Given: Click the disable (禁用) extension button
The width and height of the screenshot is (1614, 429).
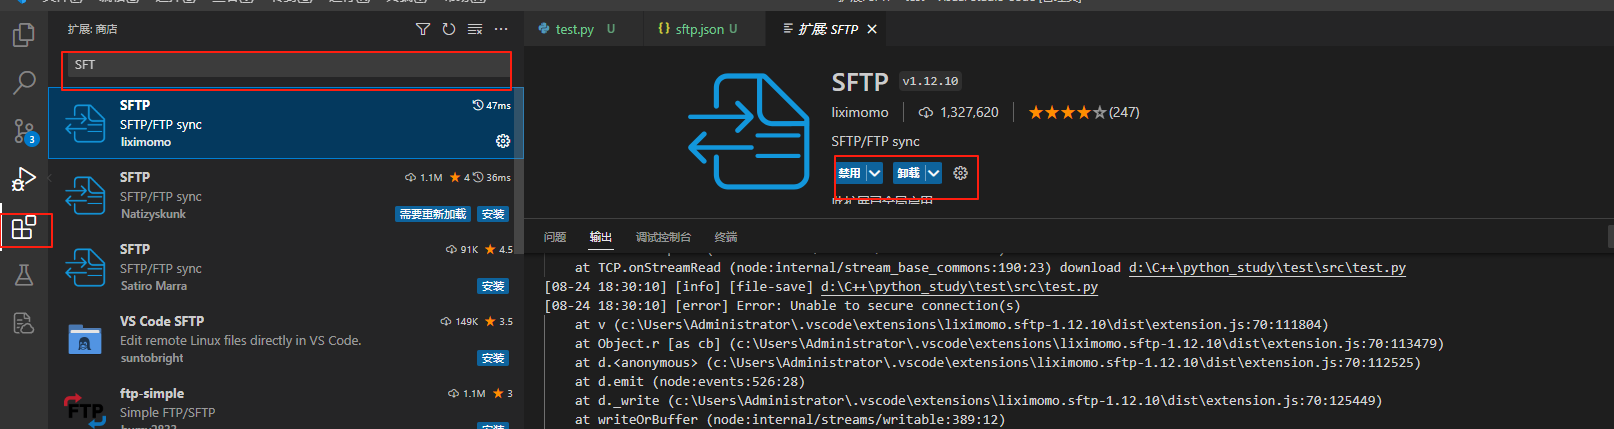Looking at the screenshot, I should click(x=850, y=173).
